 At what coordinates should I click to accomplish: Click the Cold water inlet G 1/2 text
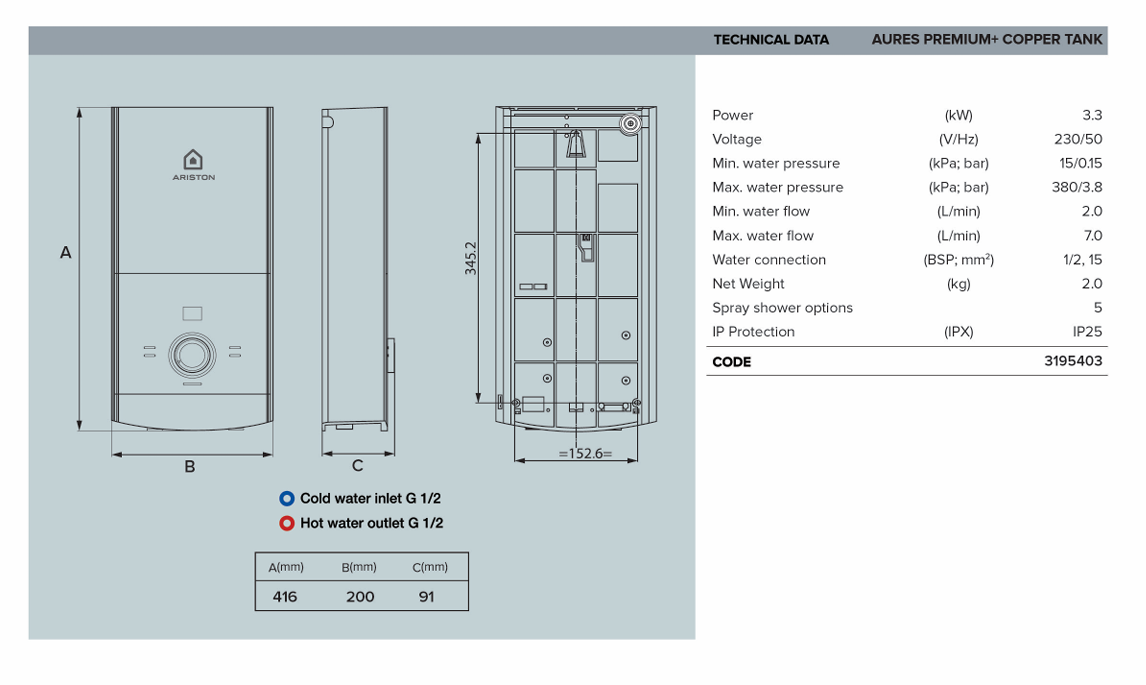371,499
